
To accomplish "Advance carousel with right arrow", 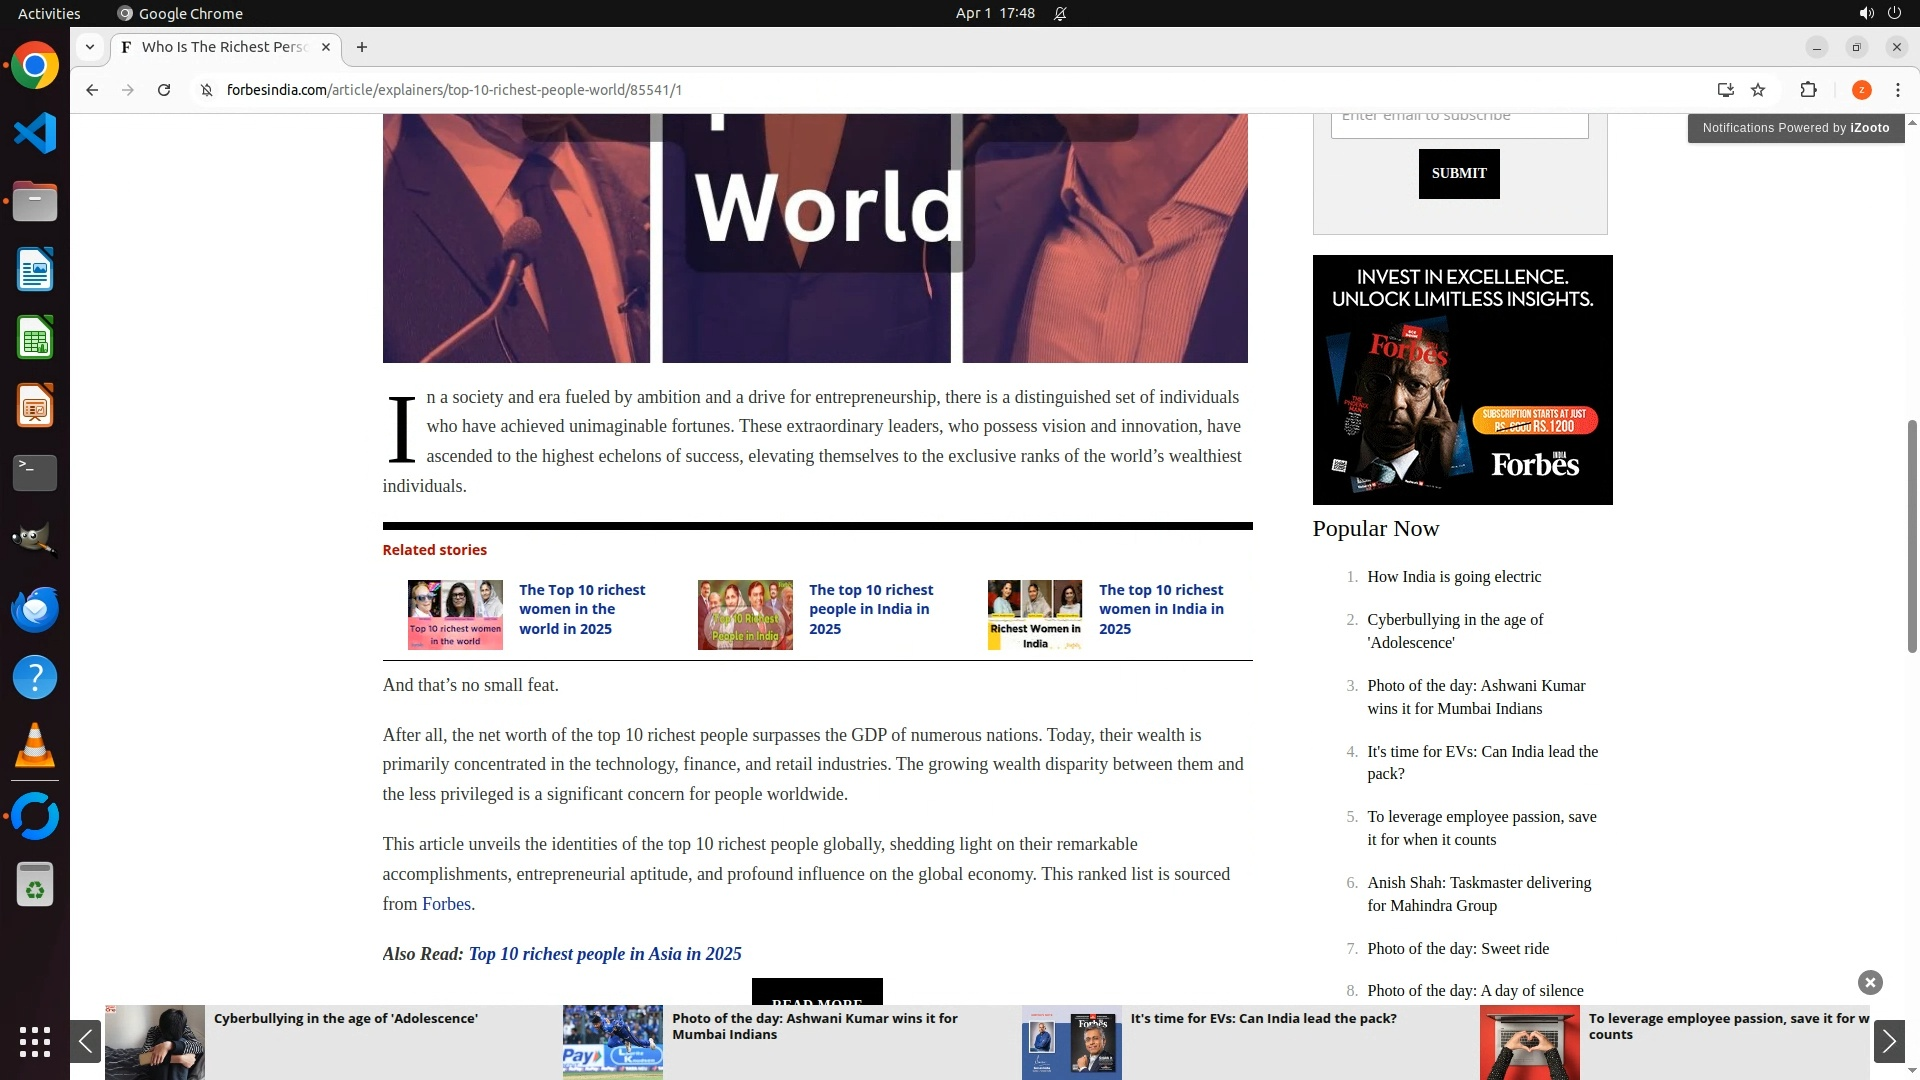I will [x=1888, y=1041].
